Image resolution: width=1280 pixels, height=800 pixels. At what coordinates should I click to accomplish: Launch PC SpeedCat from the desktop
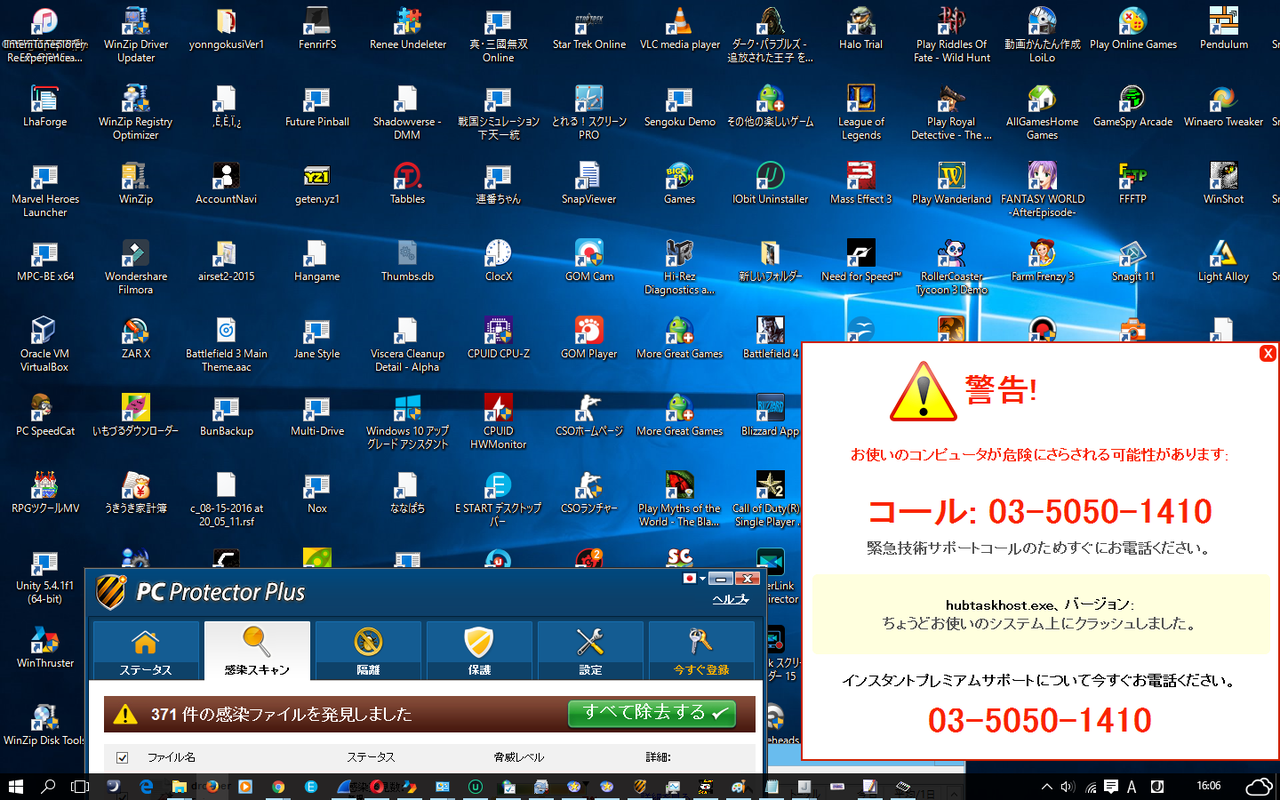coord(44,416)
